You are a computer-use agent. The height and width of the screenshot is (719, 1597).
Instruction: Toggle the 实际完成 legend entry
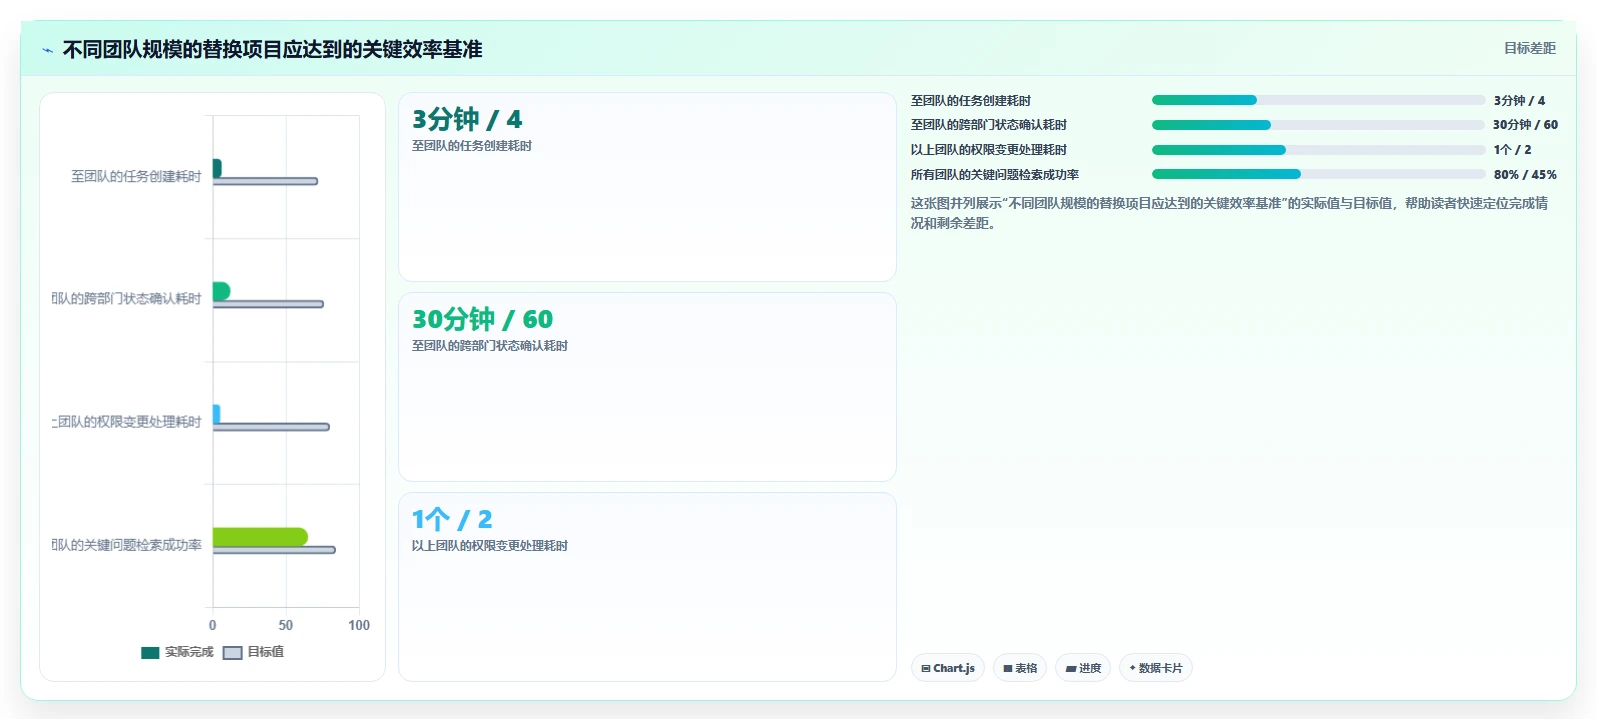click(x=178, y=652)
